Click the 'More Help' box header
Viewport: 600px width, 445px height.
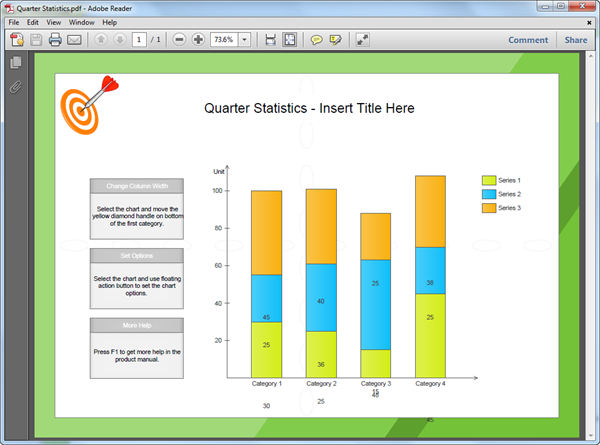tap(137, 325)
